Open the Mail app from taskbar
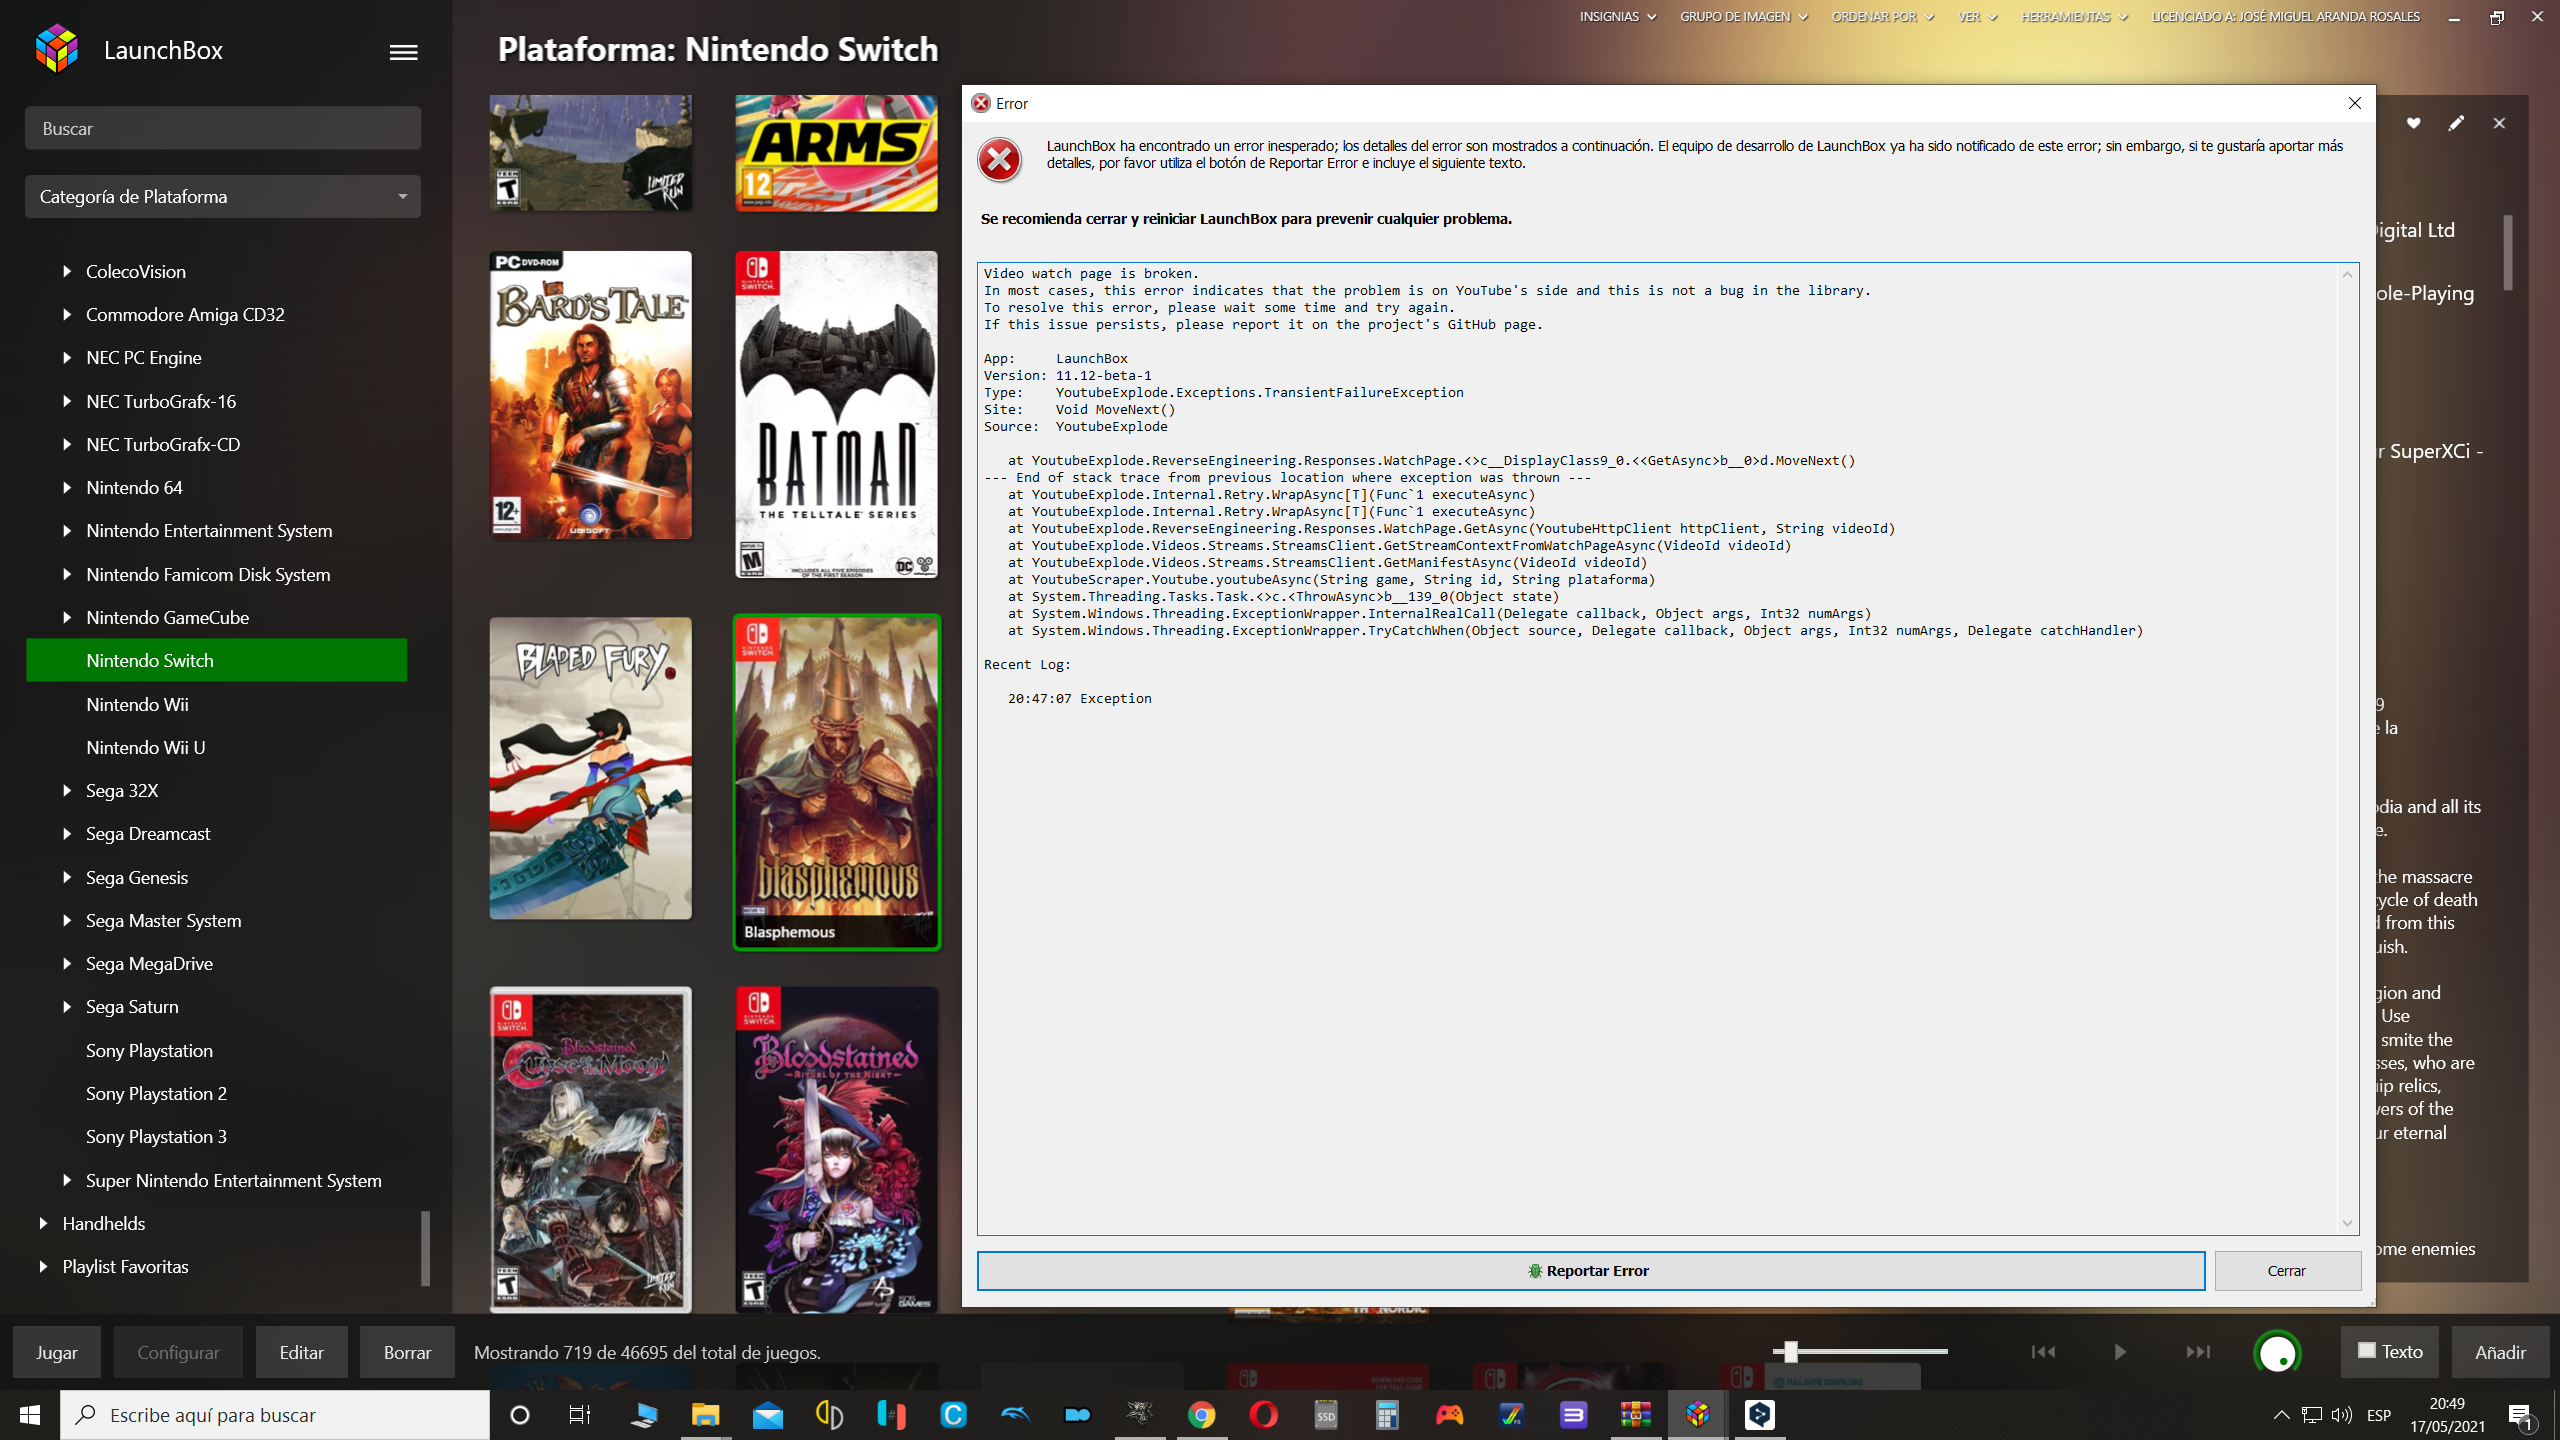This screenshot has width=2560, height=1440. [767, 1415]
